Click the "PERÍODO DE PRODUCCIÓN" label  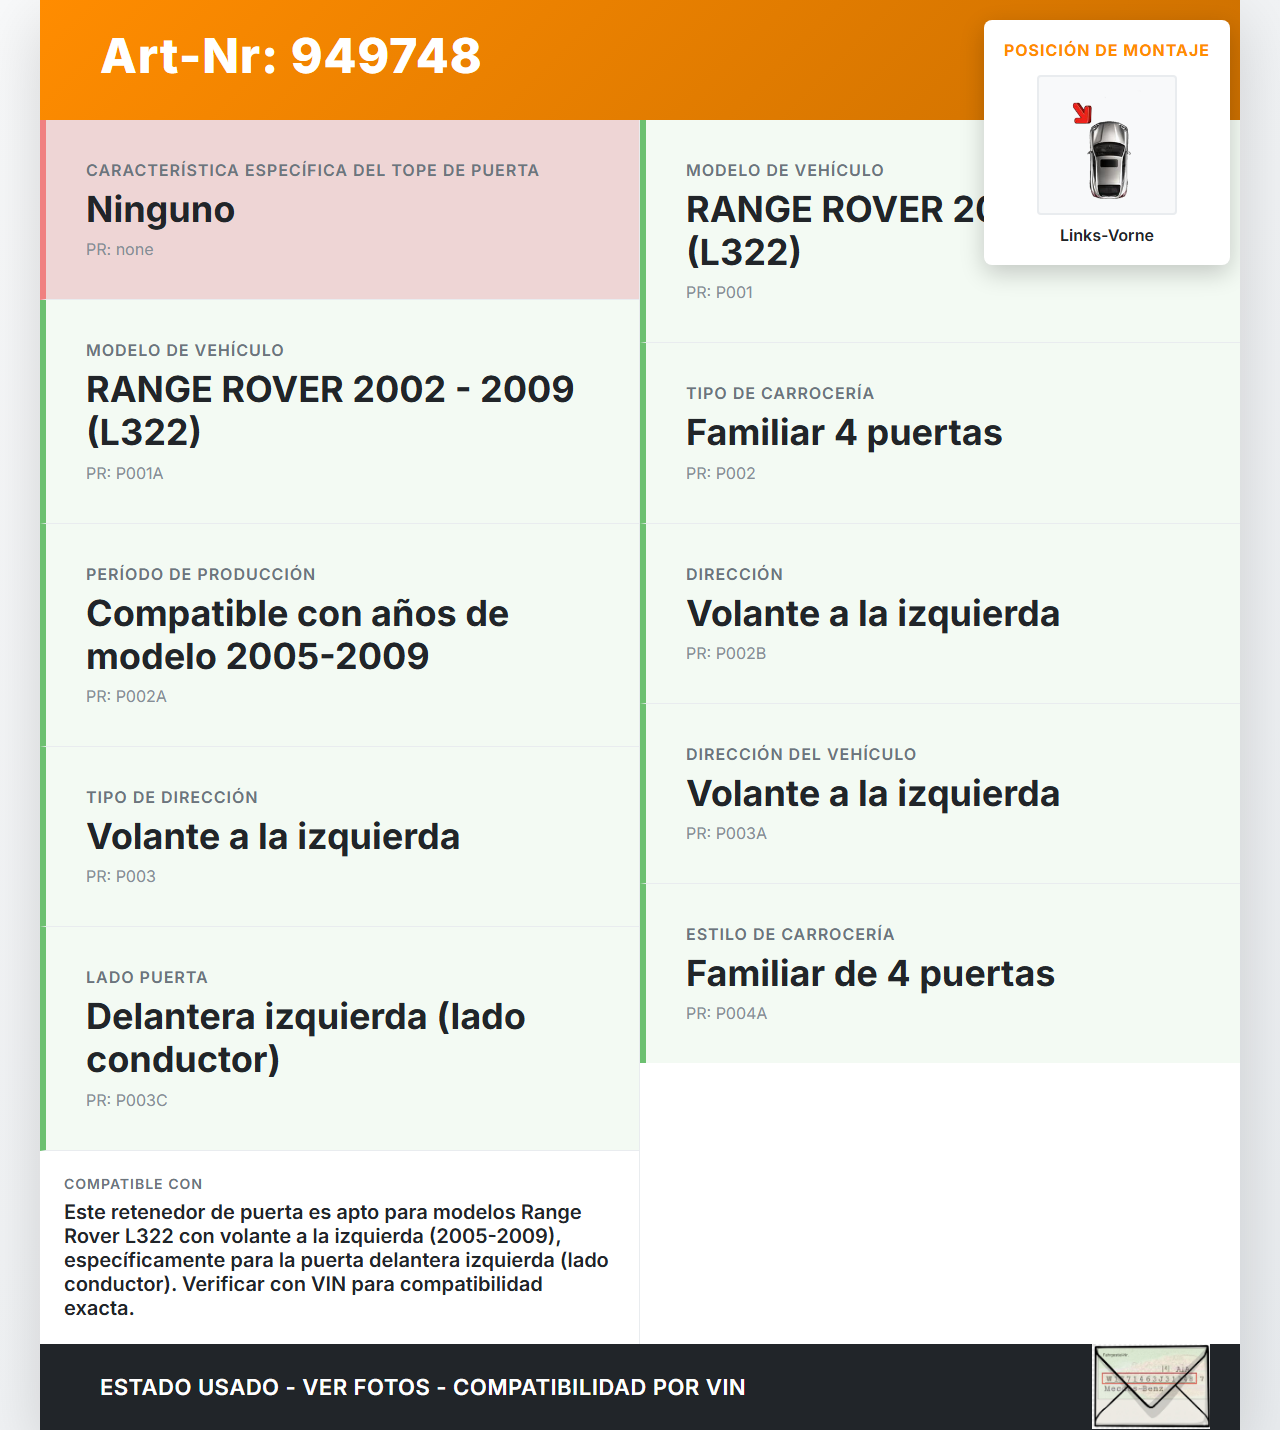[x=201, y=574]
